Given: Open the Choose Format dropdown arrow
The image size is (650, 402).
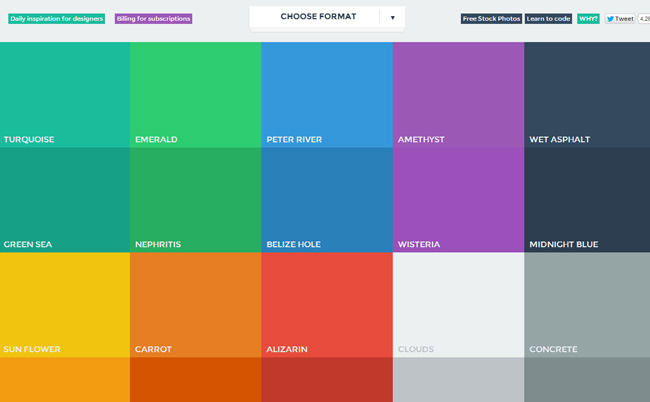Looking at the screenshot, I should (392, 17).
